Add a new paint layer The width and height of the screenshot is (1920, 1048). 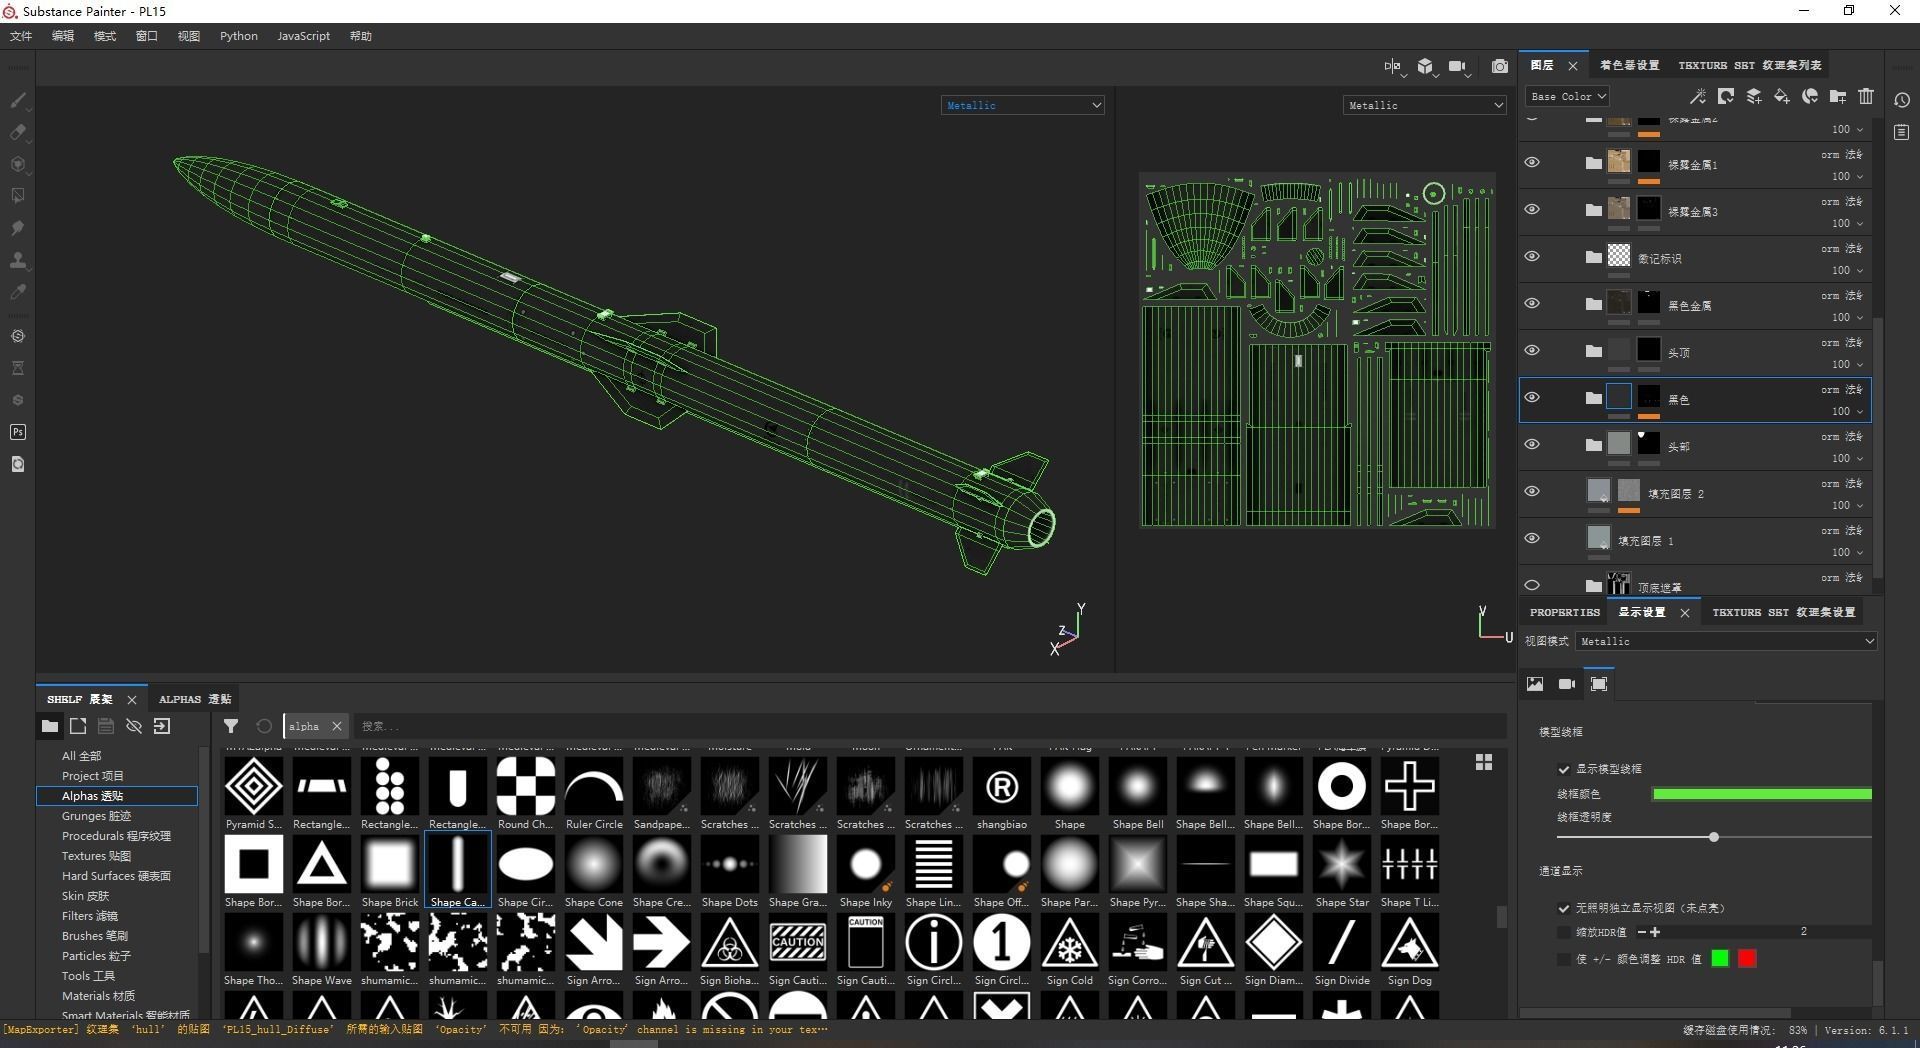pos(1754,96)
